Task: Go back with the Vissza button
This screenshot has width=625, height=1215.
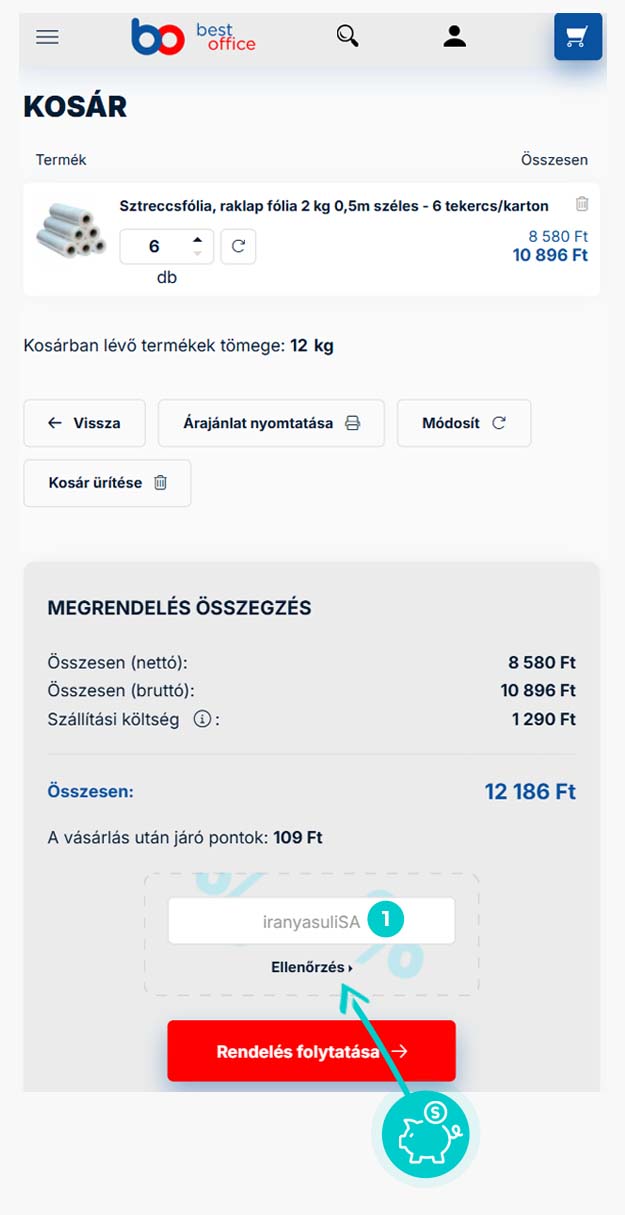Action: coord(84,423)
